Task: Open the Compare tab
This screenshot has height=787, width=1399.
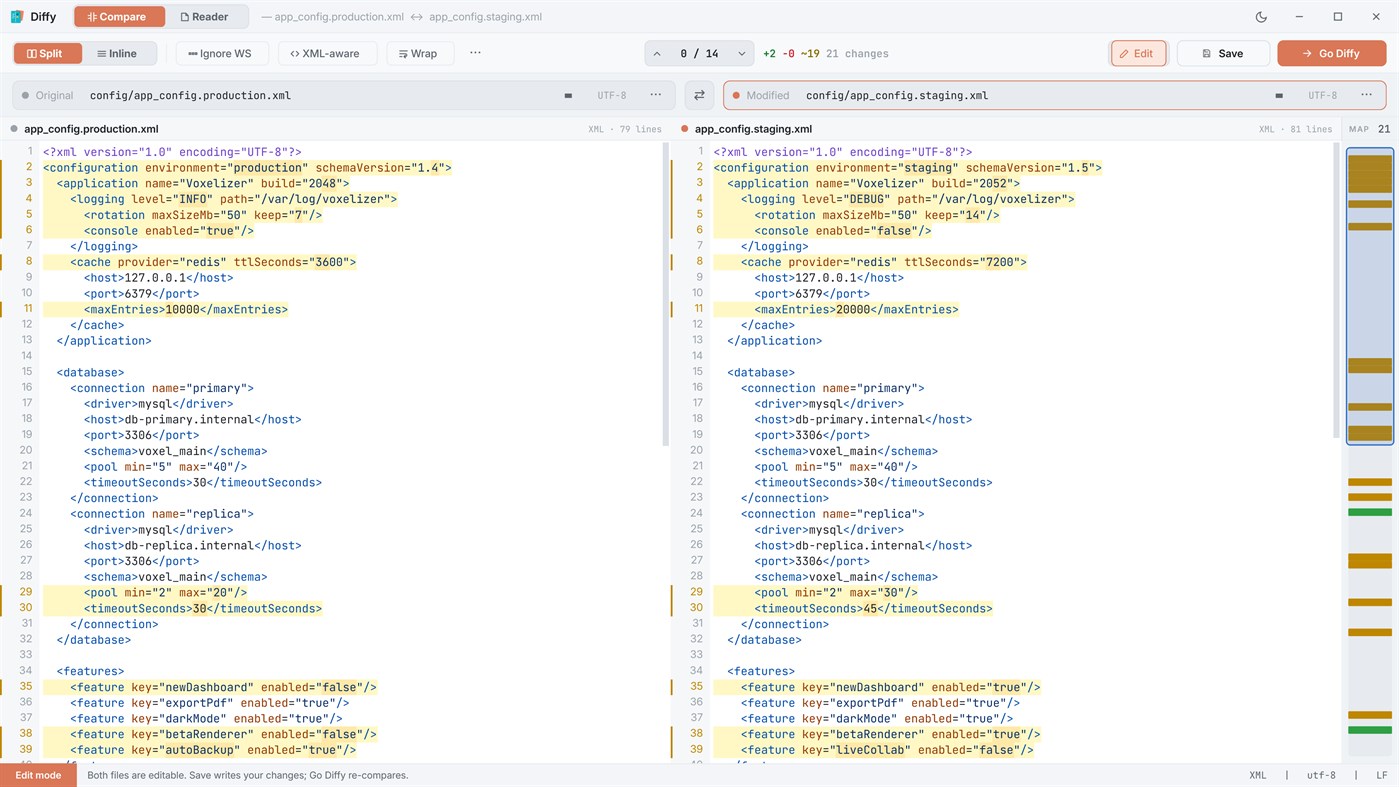Action: click(x=119, y=17)
